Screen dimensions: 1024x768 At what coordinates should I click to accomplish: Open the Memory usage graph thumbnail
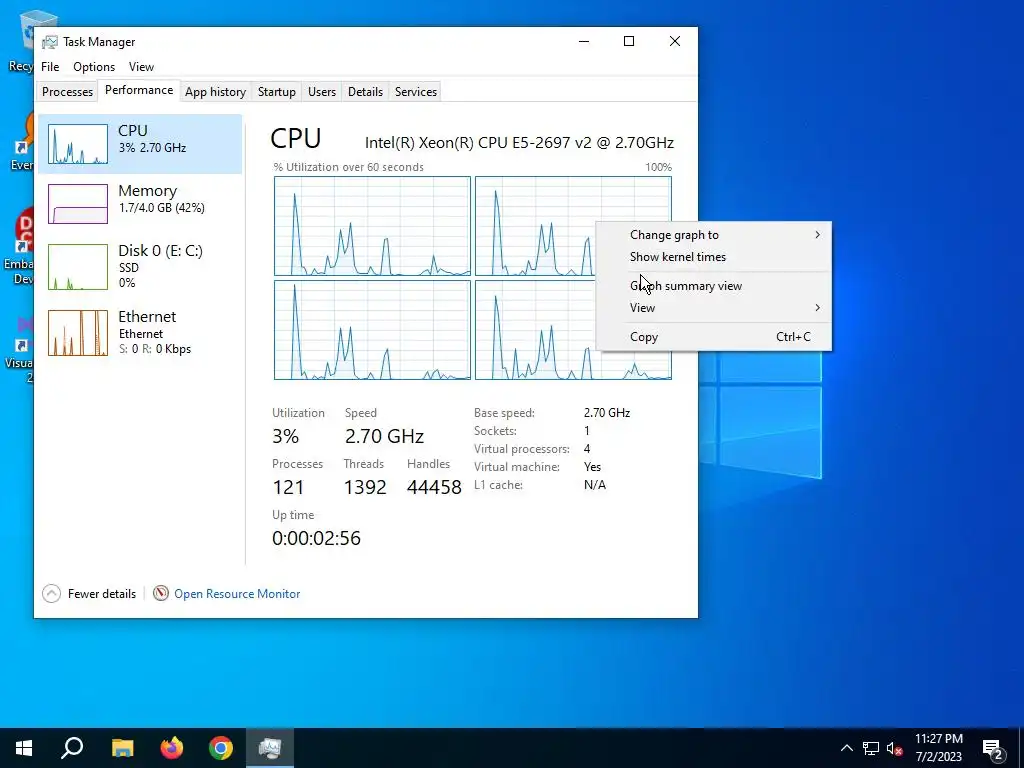78,204
